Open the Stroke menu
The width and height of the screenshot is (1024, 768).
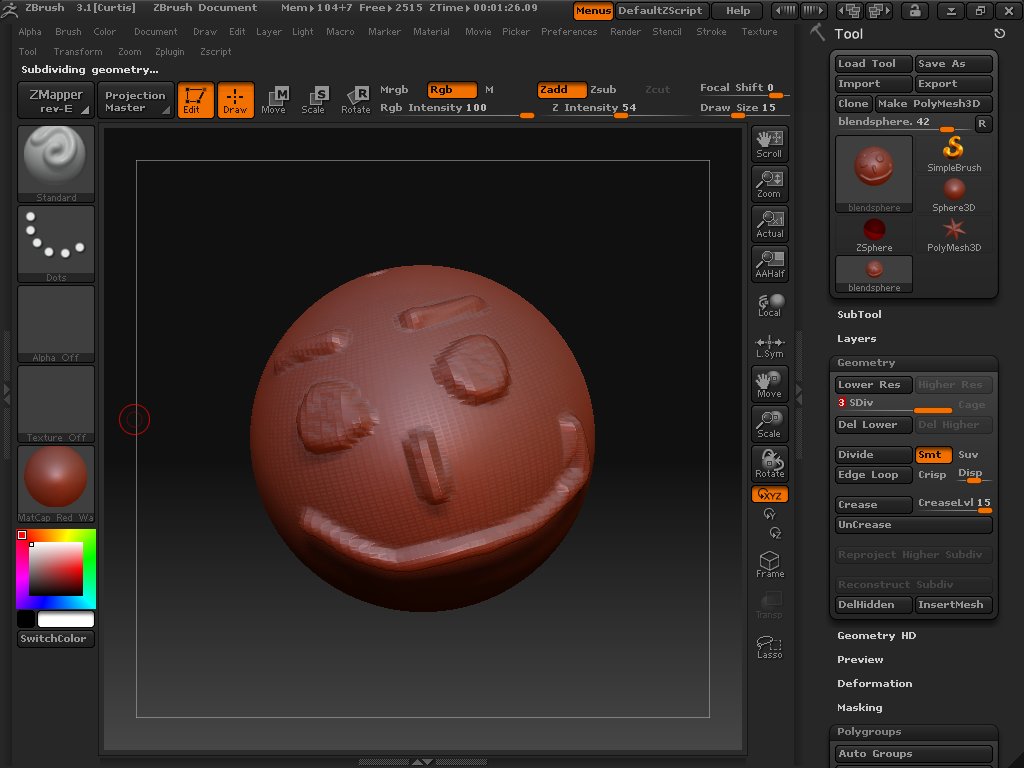(711, 32)
